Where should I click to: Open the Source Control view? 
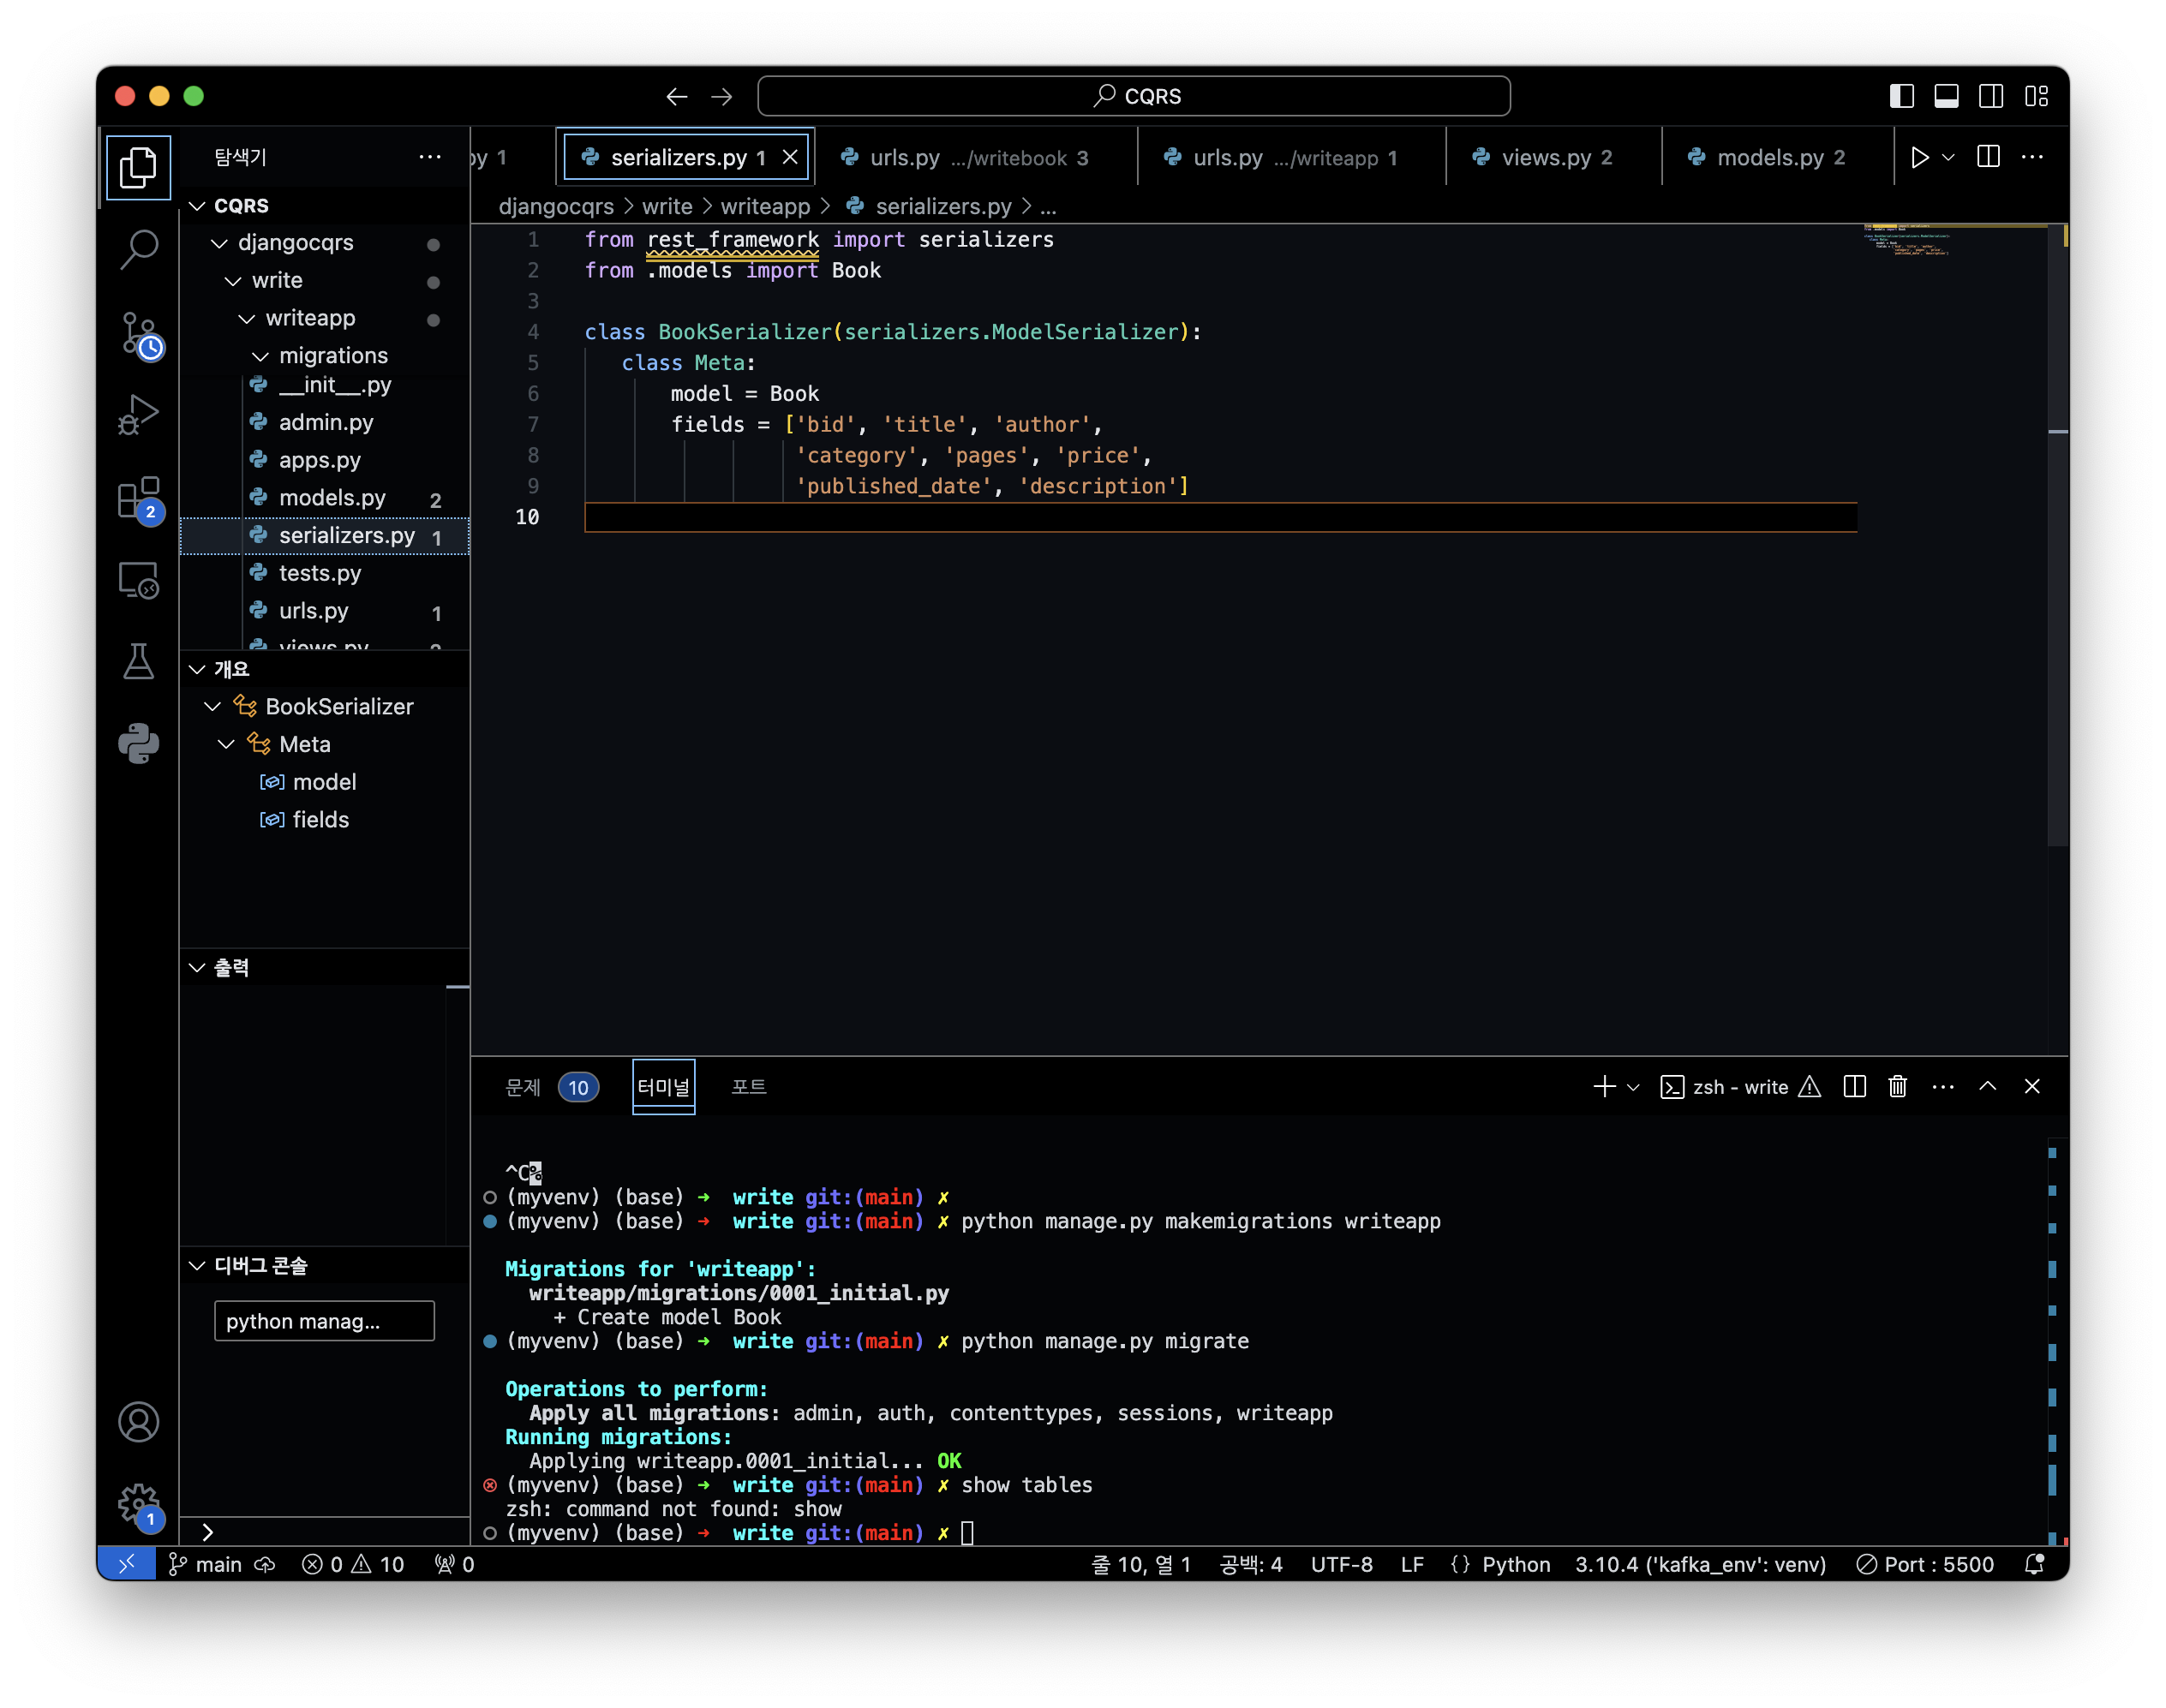pyautogui.click(x=139, y=333)
